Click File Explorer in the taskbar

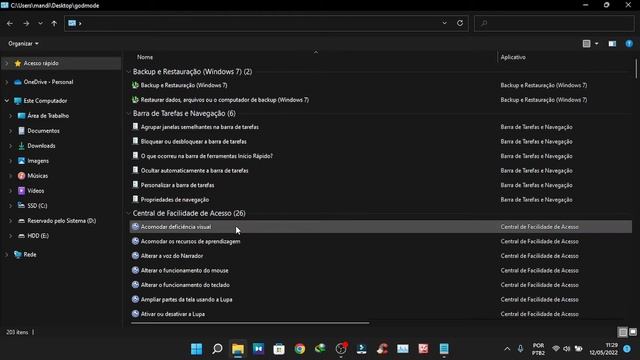click(238, 349)
